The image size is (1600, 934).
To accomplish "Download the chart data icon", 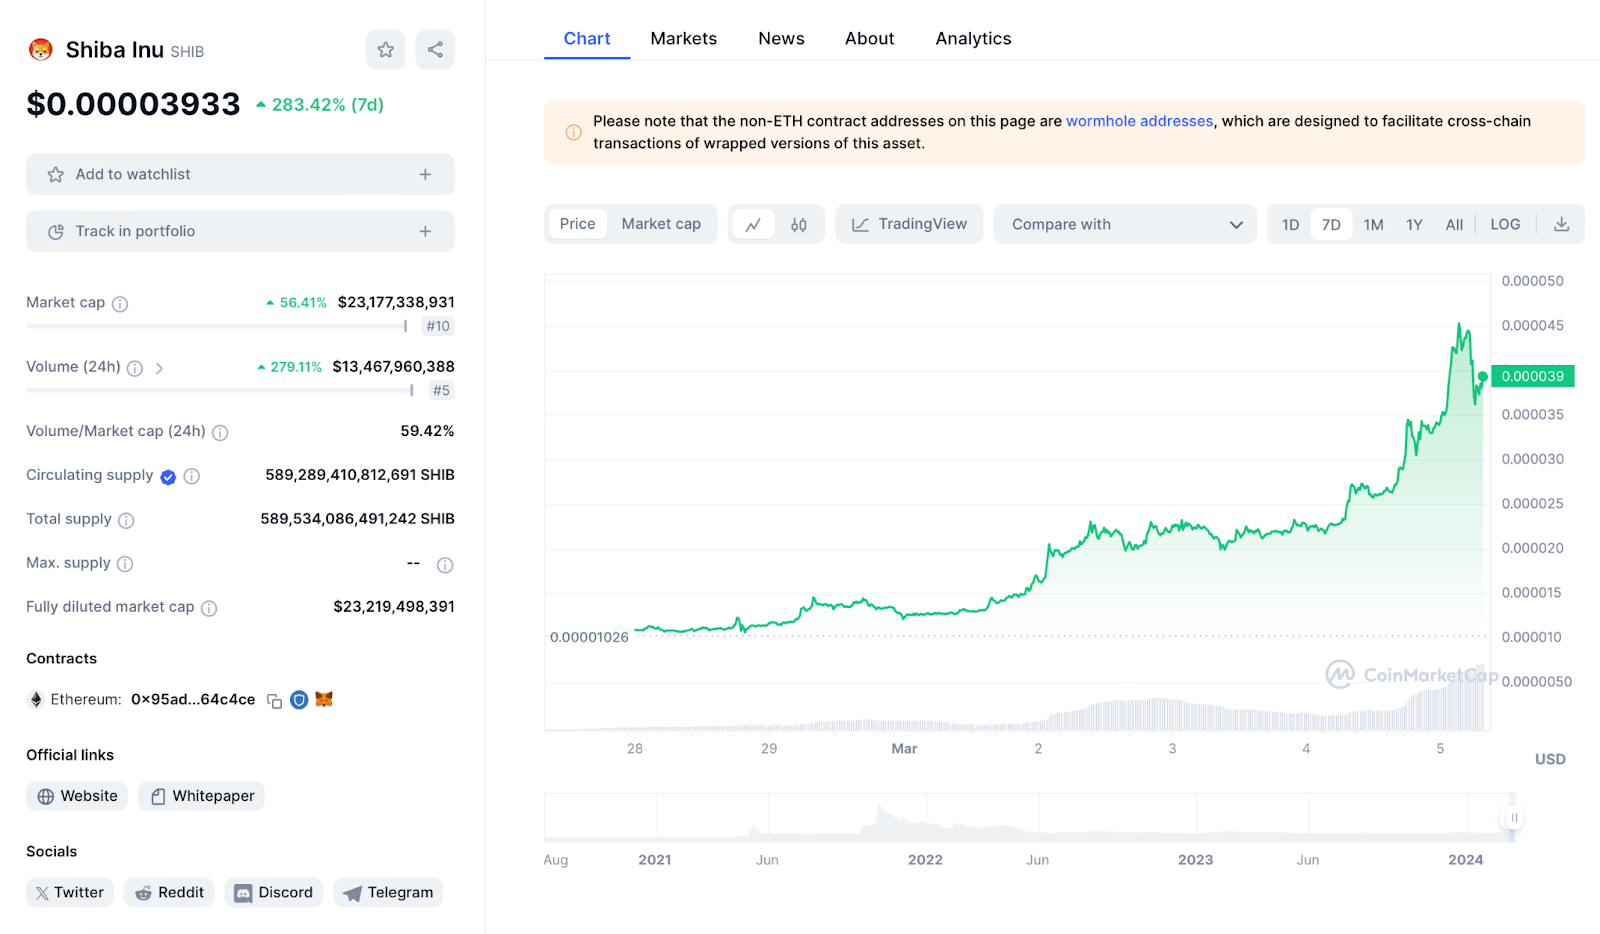I will click(1561, 224).
